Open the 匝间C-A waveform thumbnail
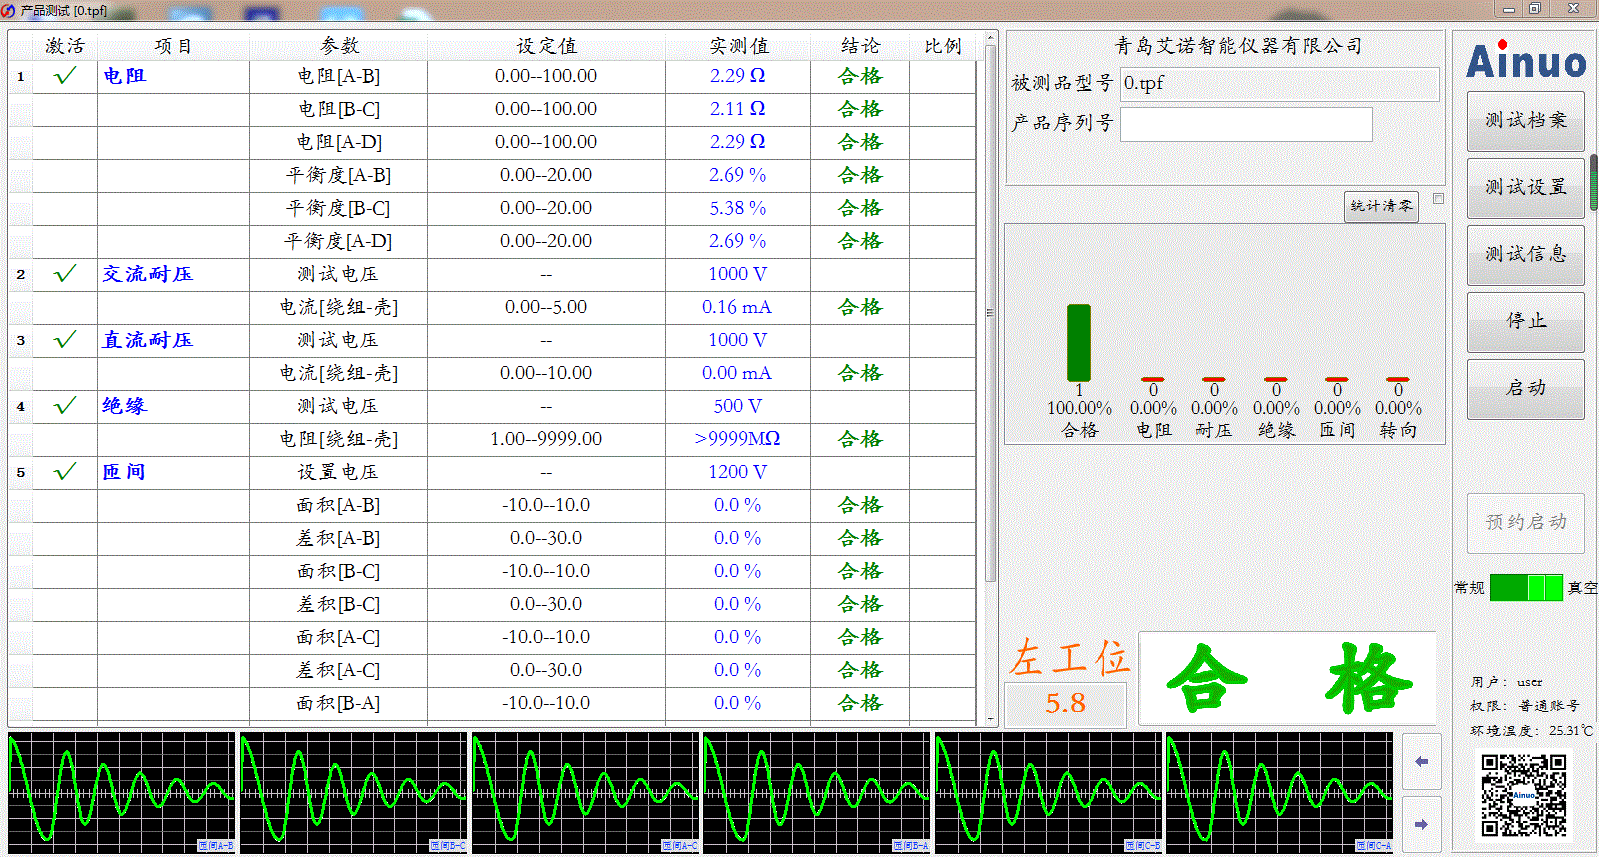This screenshot has height=857, width=1599. tap(1279, 792)
